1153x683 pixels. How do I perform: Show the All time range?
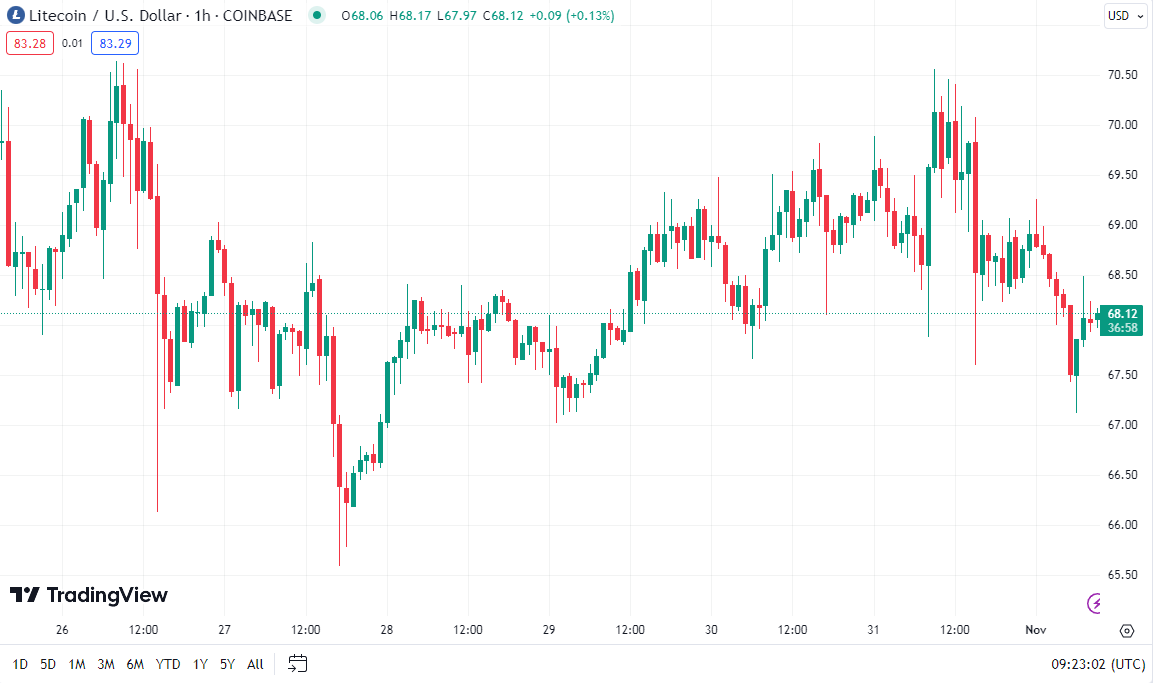(255, 664)
